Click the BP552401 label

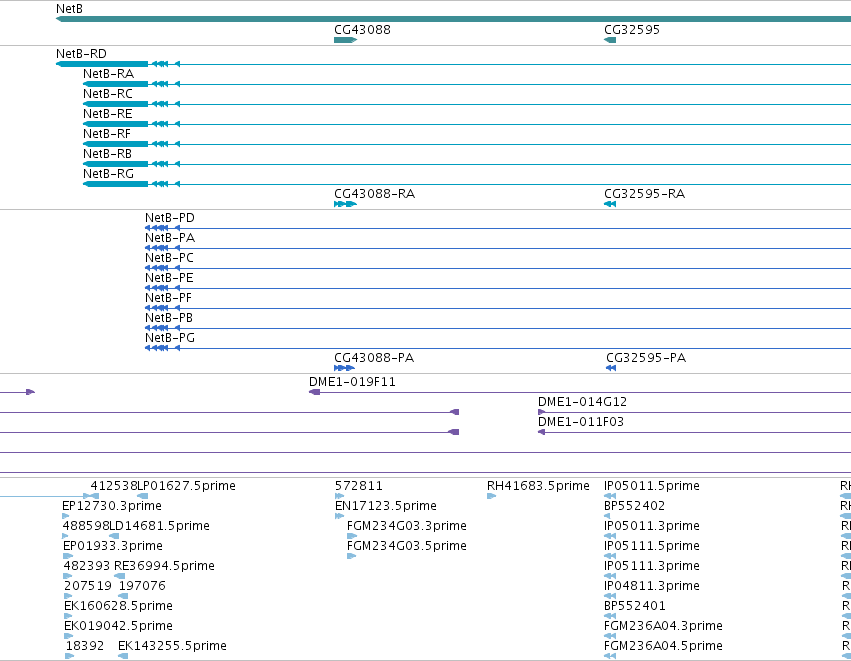click(634, 606)
